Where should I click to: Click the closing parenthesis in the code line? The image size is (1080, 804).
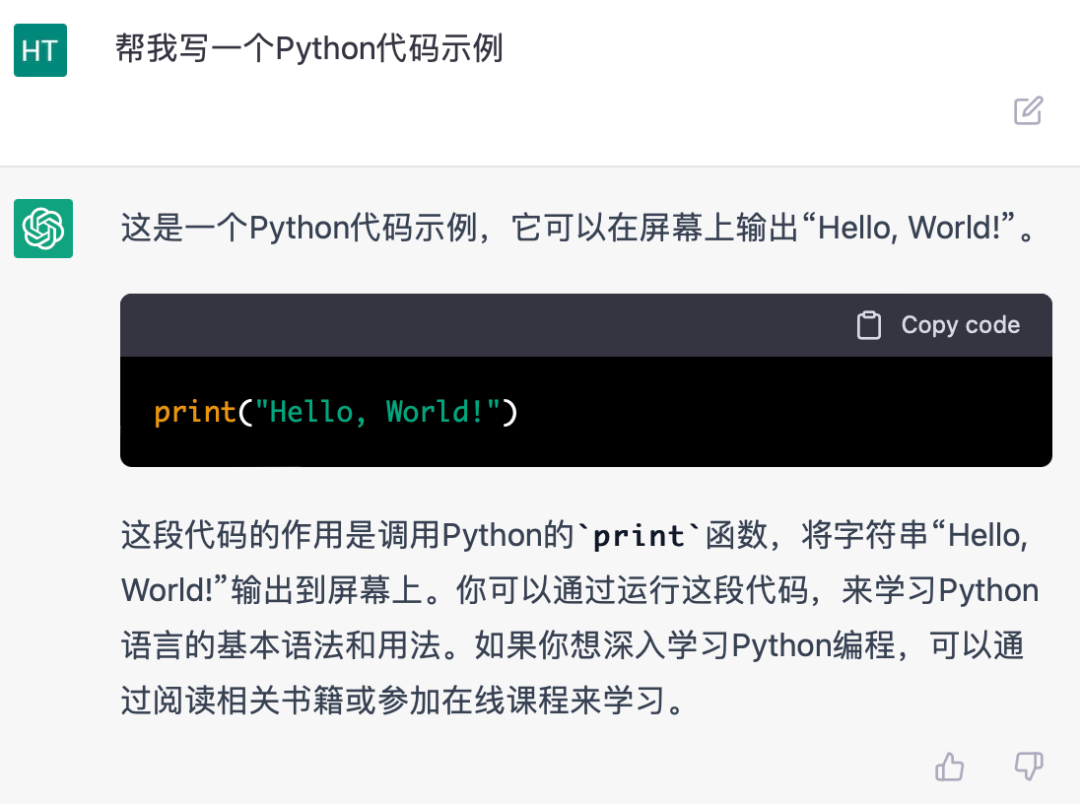[x=509, y=412]
